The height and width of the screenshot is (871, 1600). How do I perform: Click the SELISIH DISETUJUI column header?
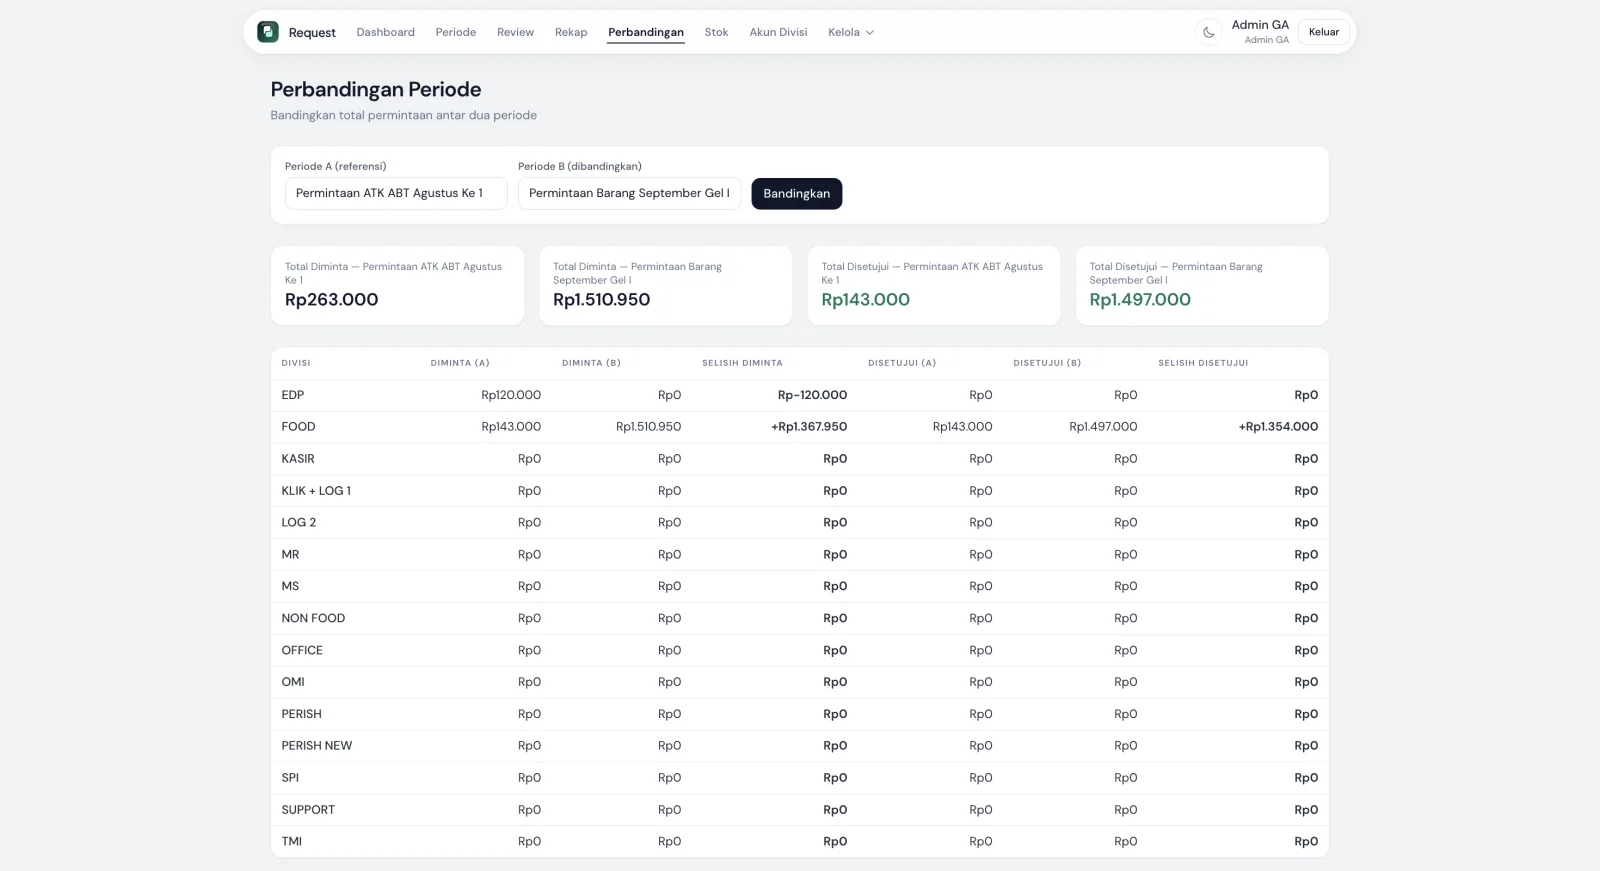click(1203, 363)
